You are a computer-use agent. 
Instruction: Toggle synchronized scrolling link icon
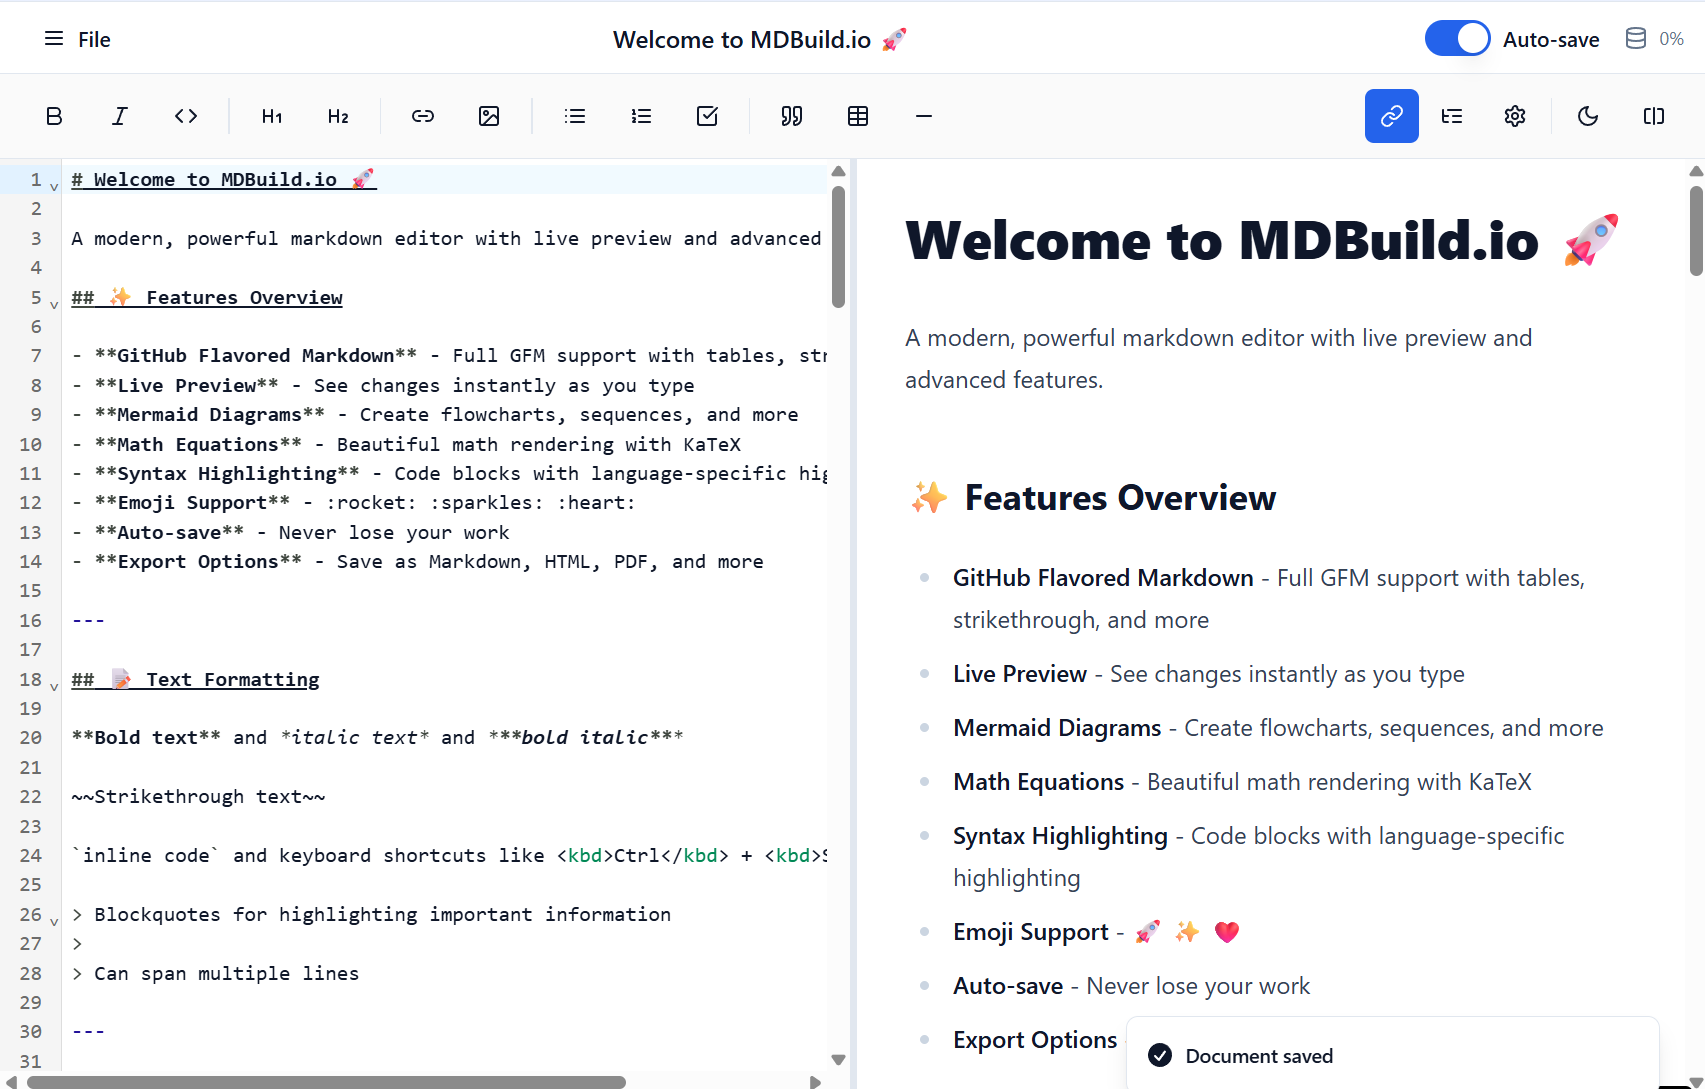coord(1391,116)
